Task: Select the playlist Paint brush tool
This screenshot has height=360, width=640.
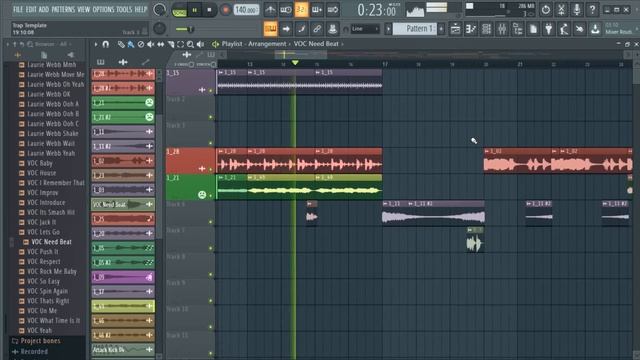Action: pos(131,44)
